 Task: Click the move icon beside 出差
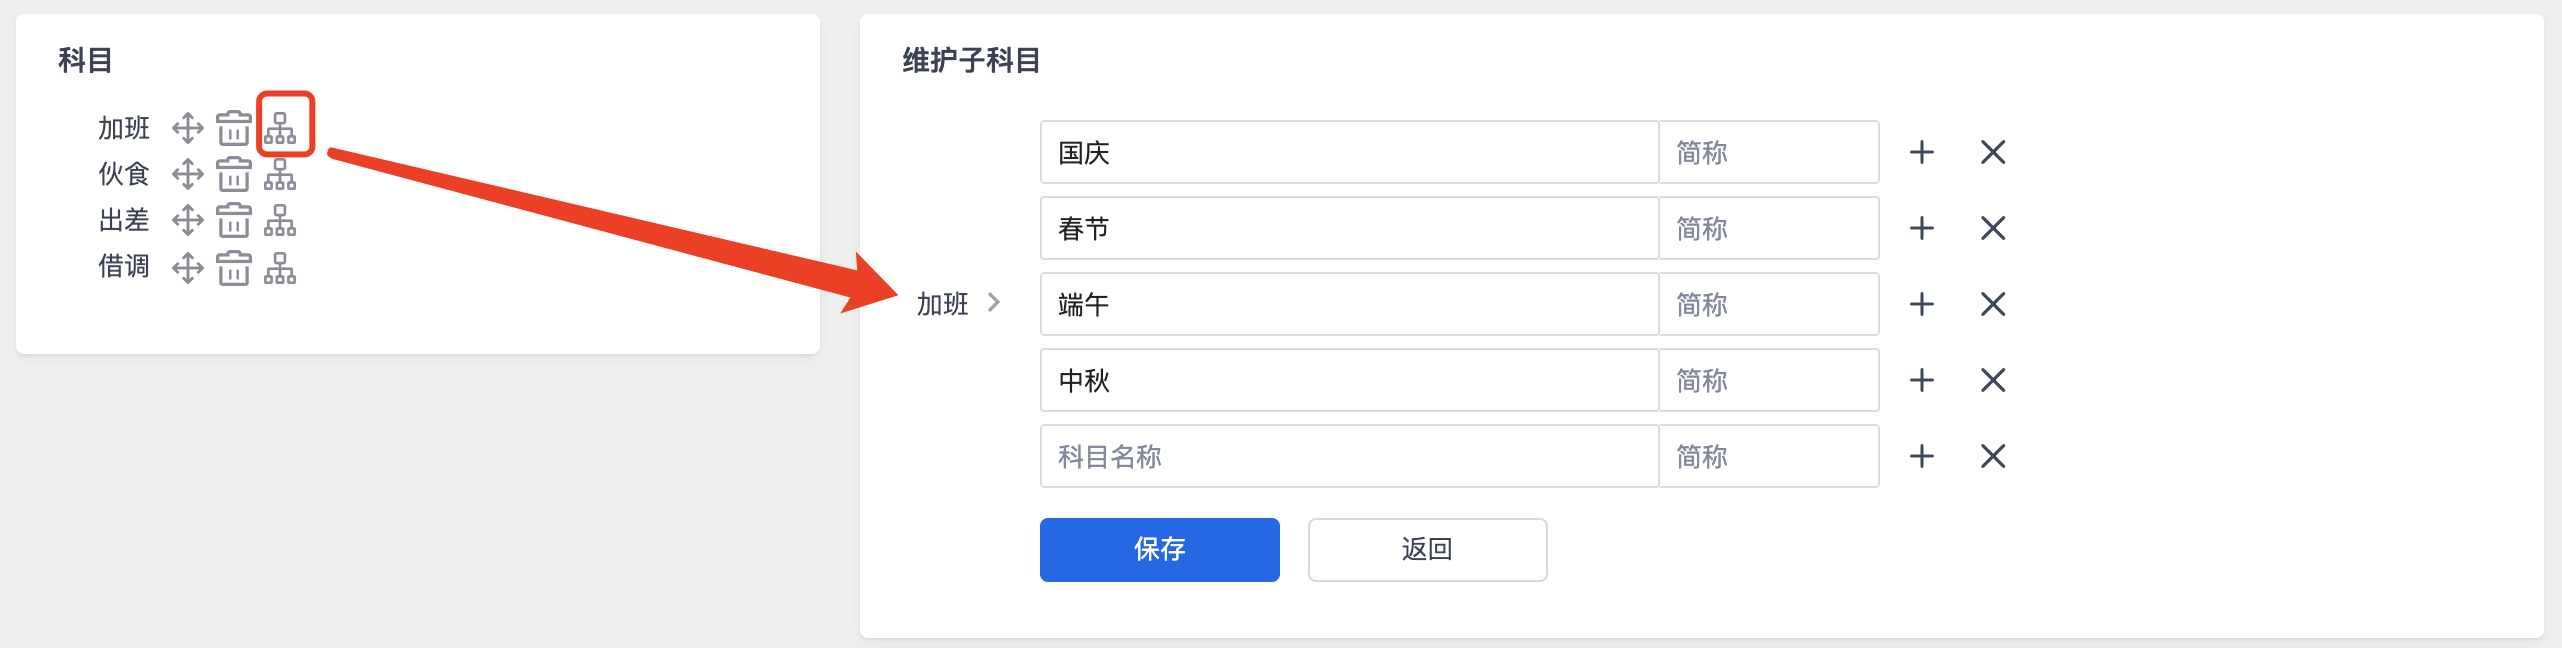tap(188, 220)
